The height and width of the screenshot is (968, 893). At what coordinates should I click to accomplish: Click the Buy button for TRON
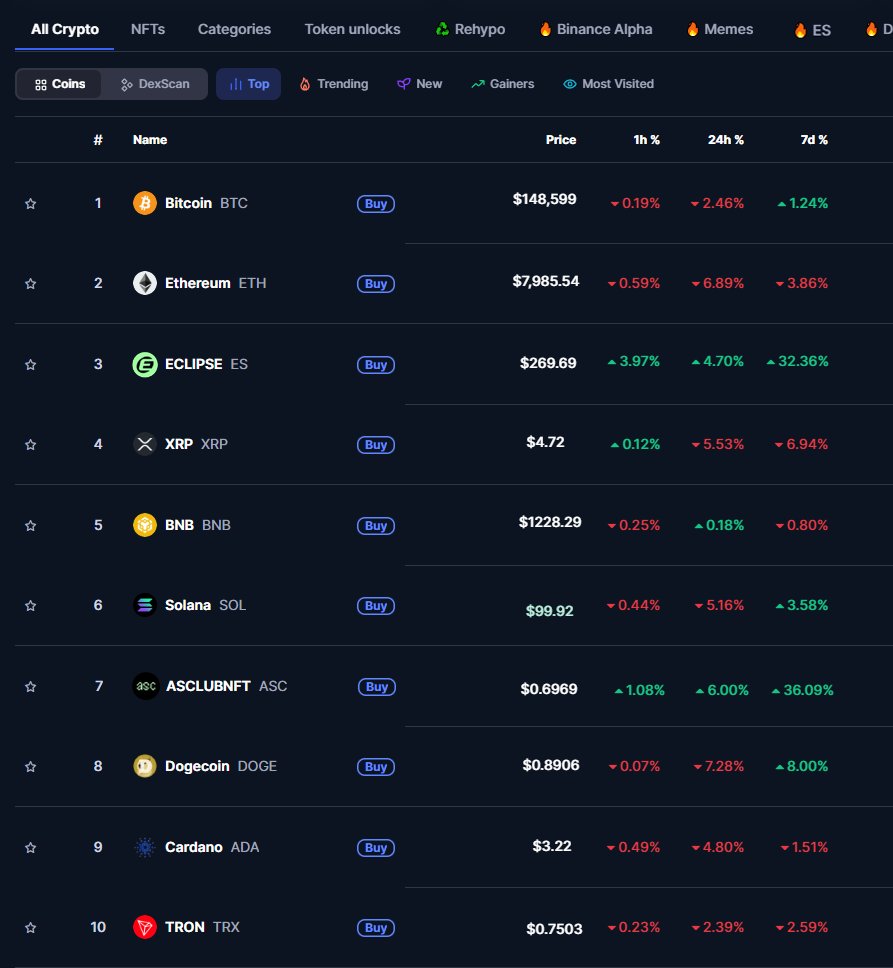coord(376,928)
